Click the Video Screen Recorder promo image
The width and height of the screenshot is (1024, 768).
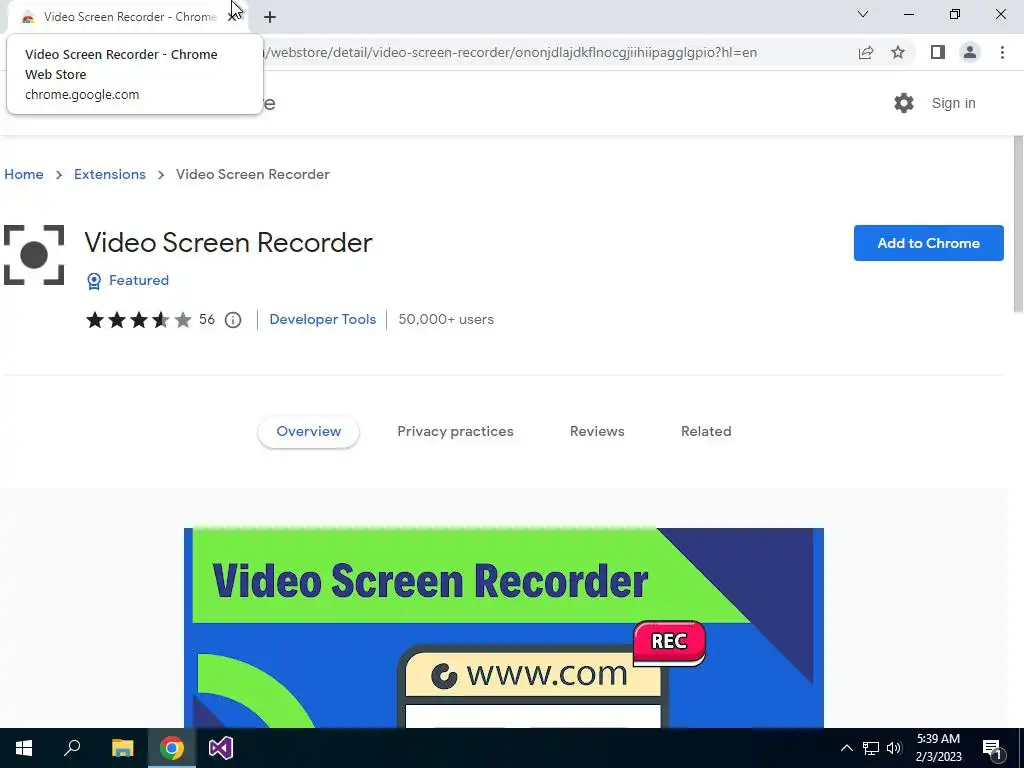[504, 628]
